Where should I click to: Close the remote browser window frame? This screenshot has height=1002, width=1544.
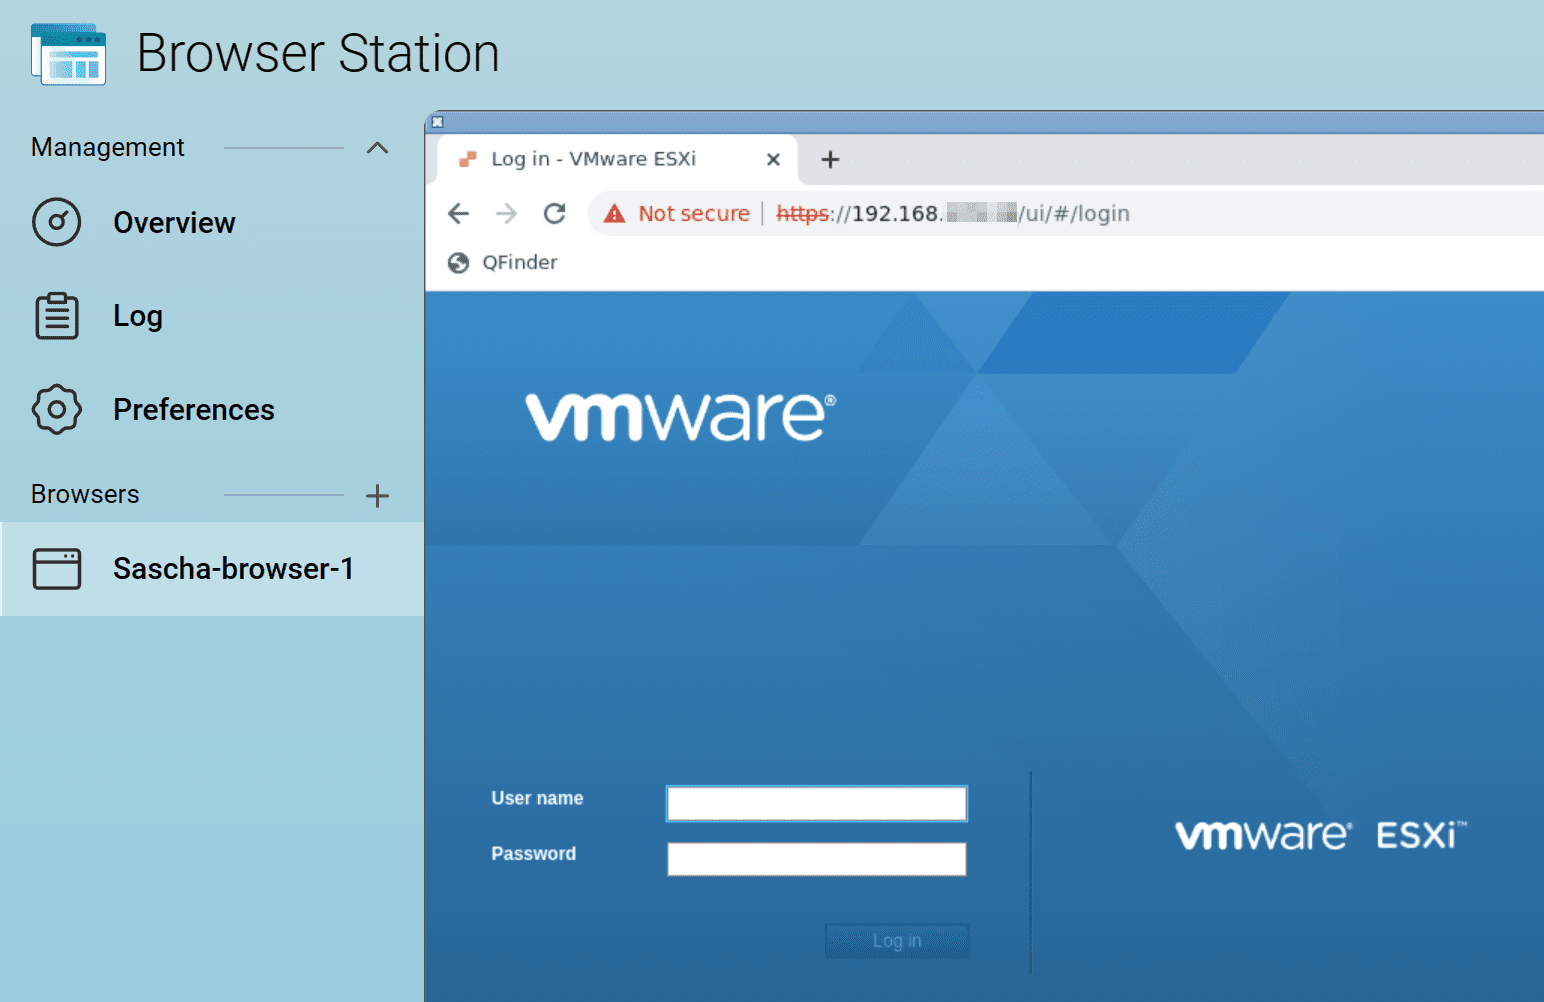pos(437,122)
